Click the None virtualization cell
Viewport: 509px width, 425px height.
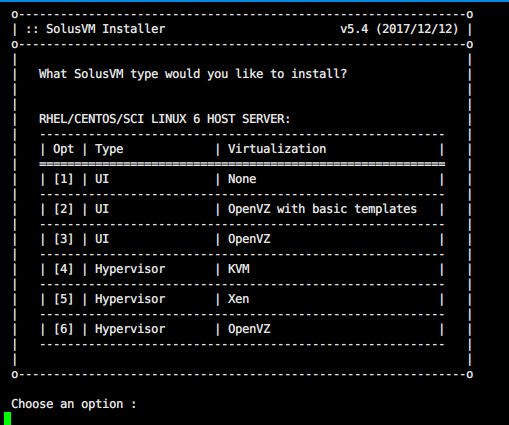click(x=242, y=179)
